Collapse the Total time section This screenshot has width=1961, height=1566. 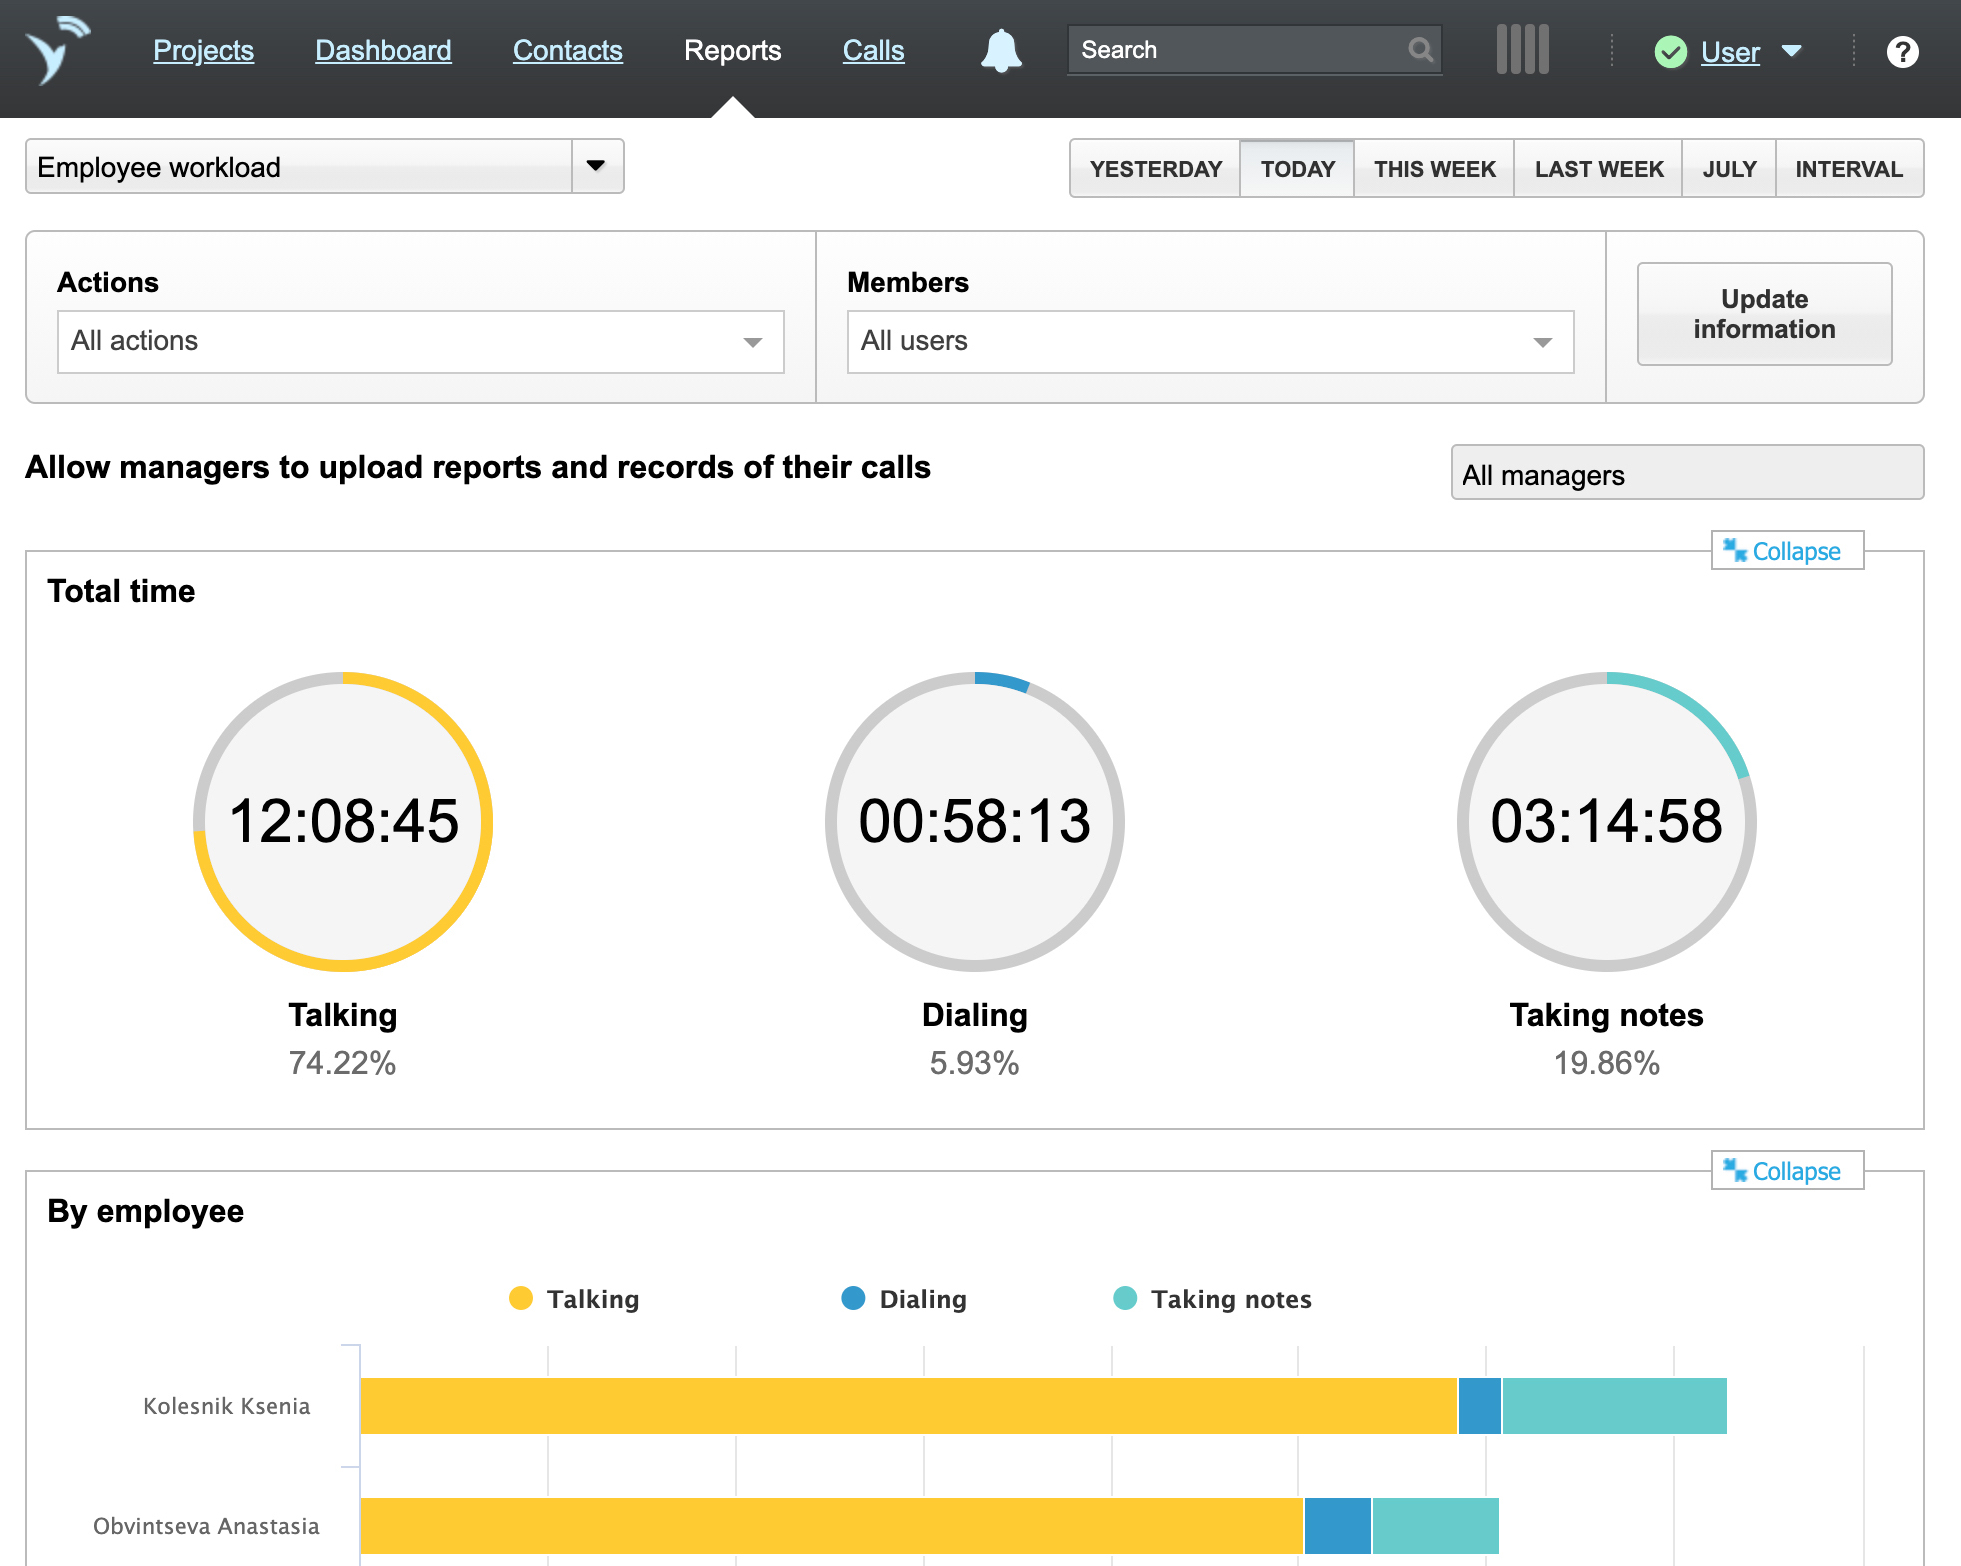1786,551
